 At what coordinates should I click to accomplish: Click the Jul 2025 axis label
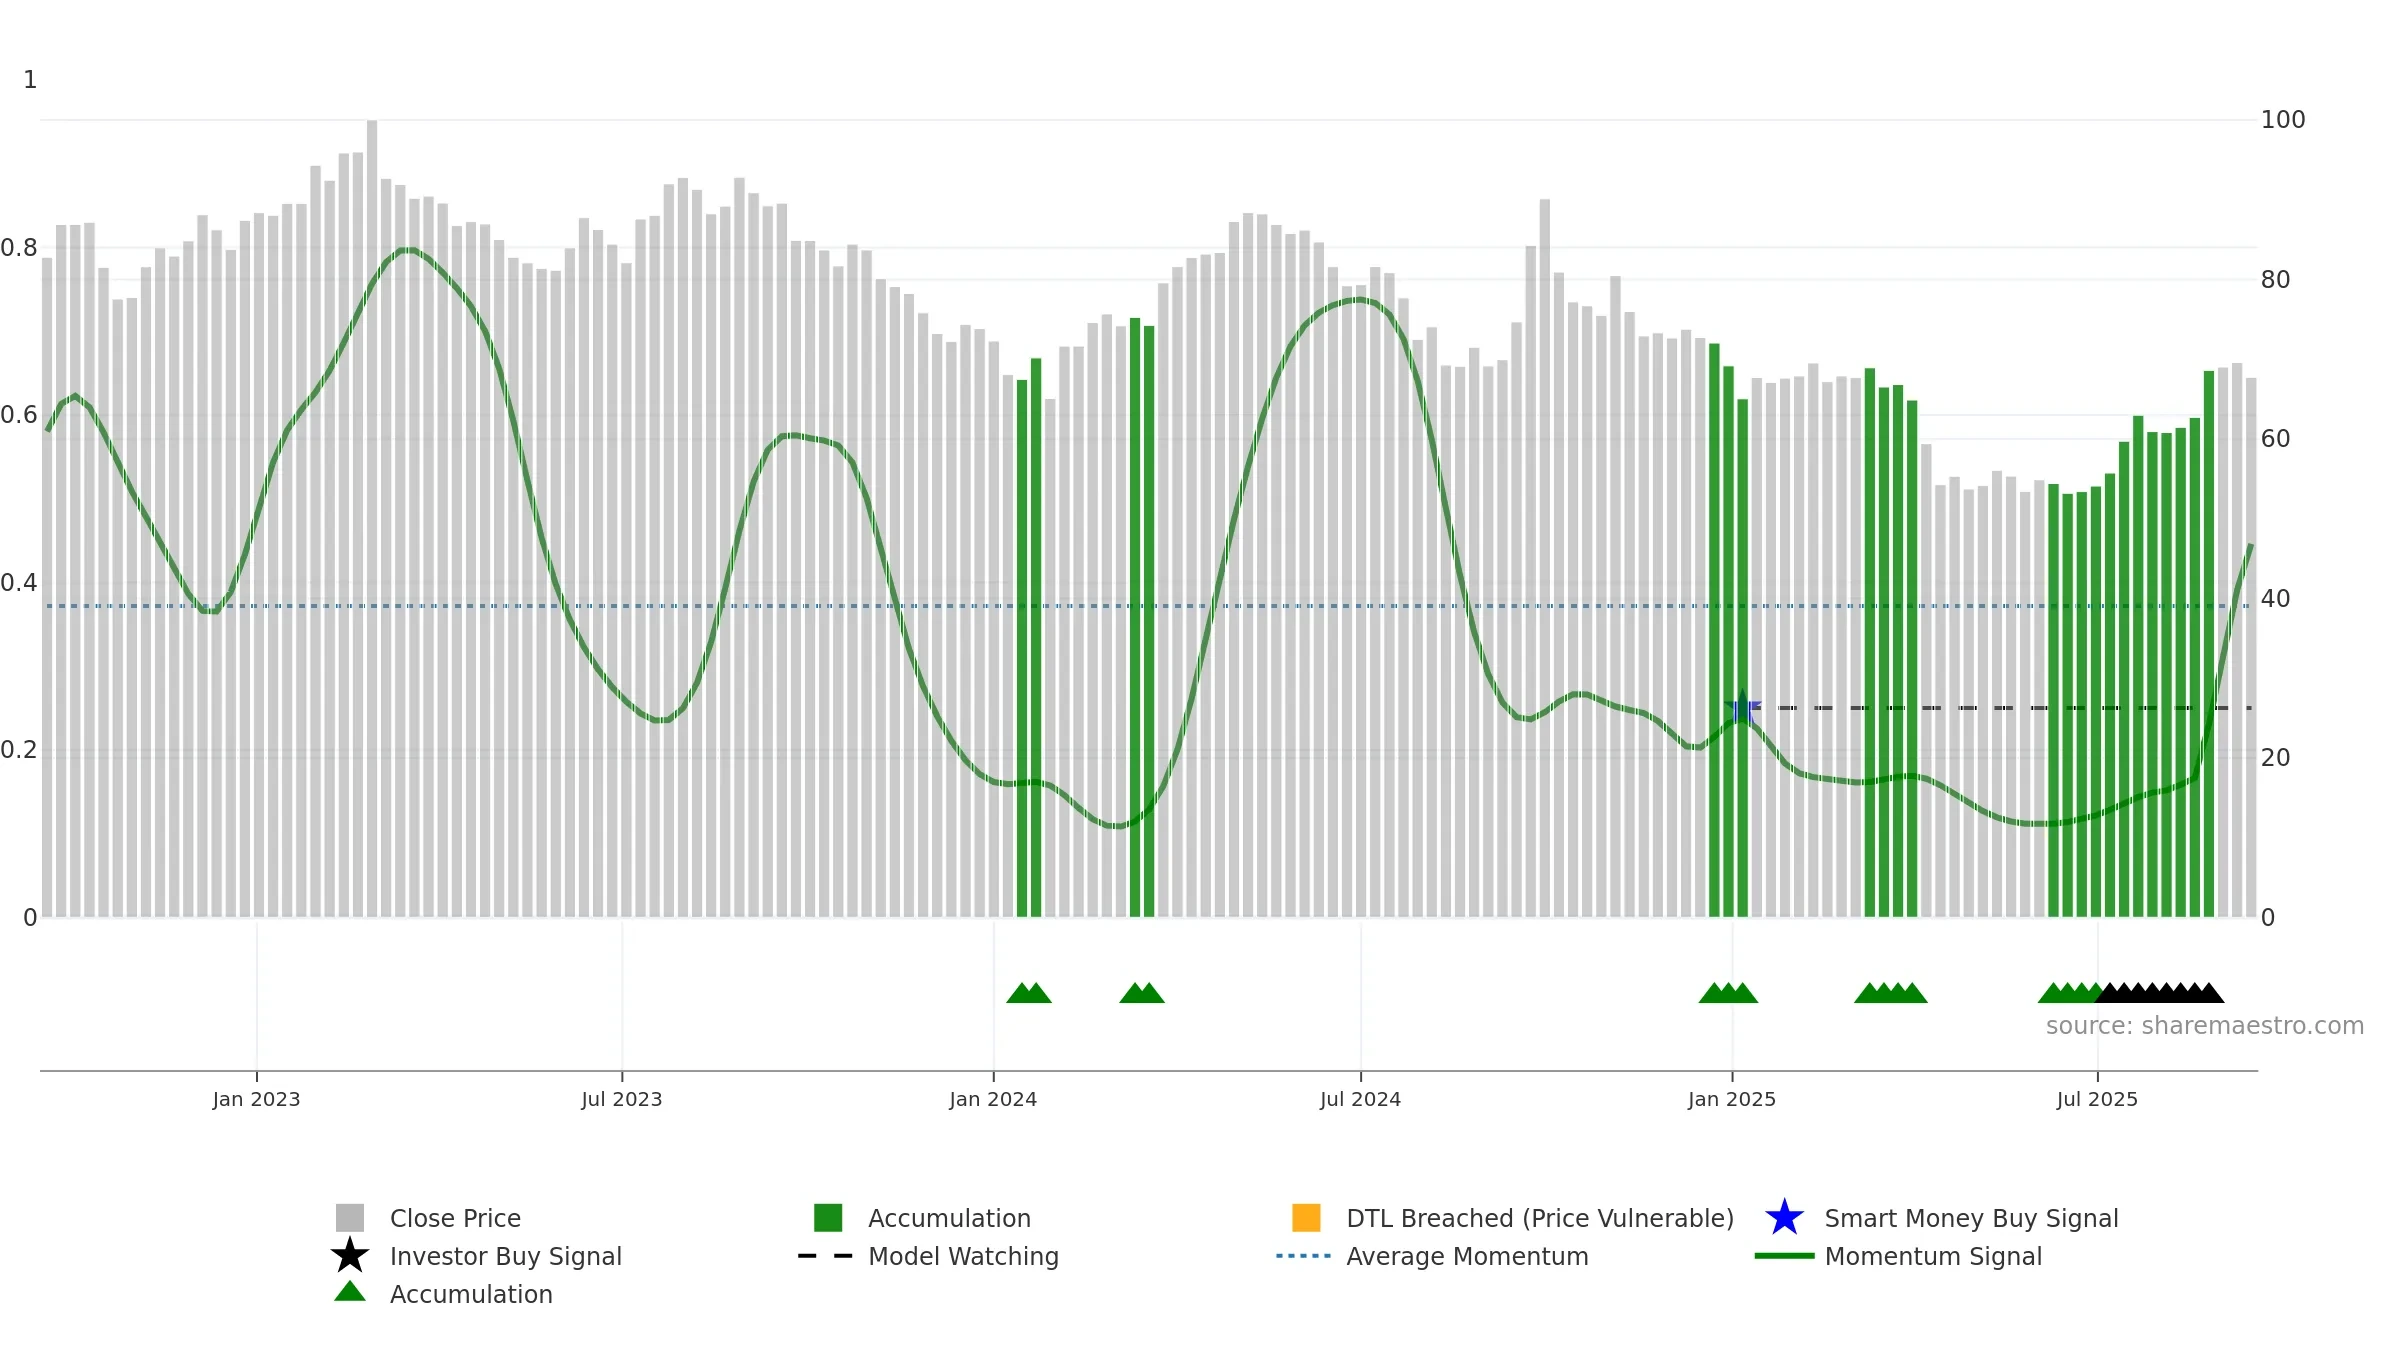pos(2097,1099)
